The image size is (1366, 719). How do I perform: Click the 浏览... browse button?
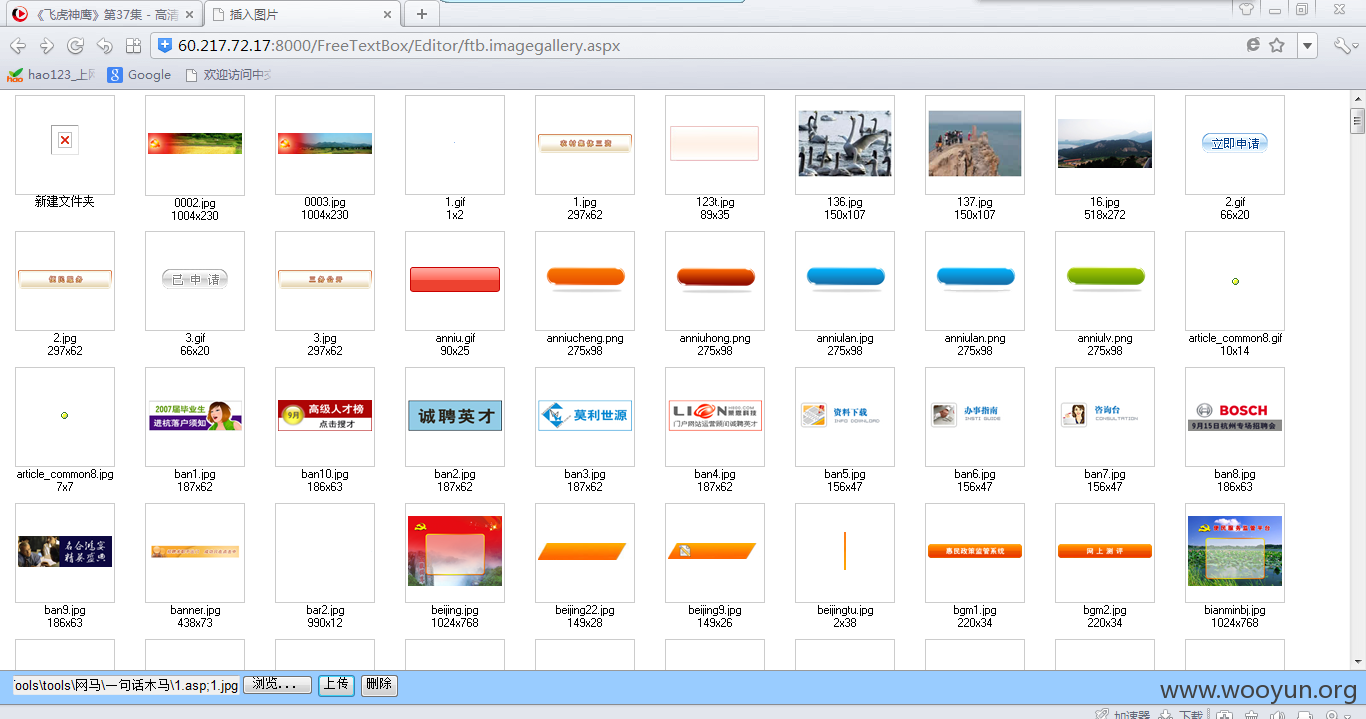click(277, 685)
